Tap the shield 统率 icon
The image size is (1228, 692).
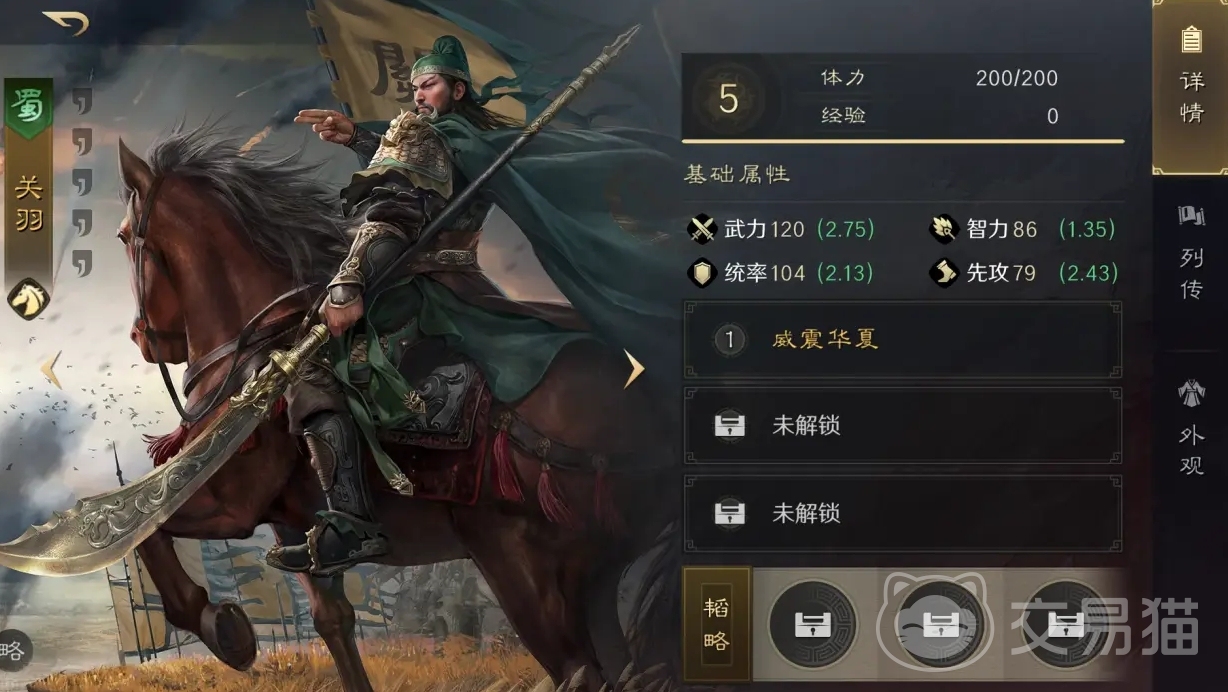tap(703, 273)
